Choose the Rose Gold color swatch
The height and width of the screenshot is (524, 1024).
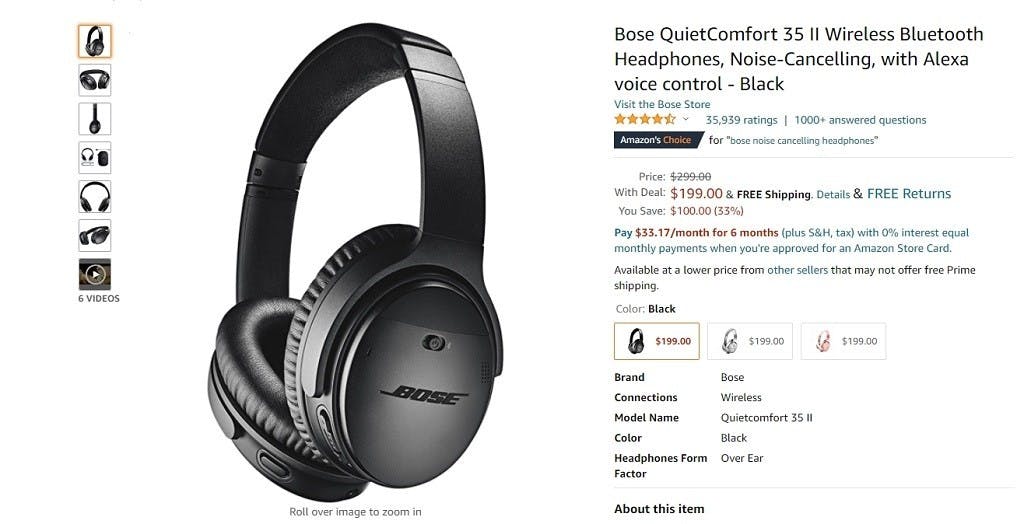[843, 341]
